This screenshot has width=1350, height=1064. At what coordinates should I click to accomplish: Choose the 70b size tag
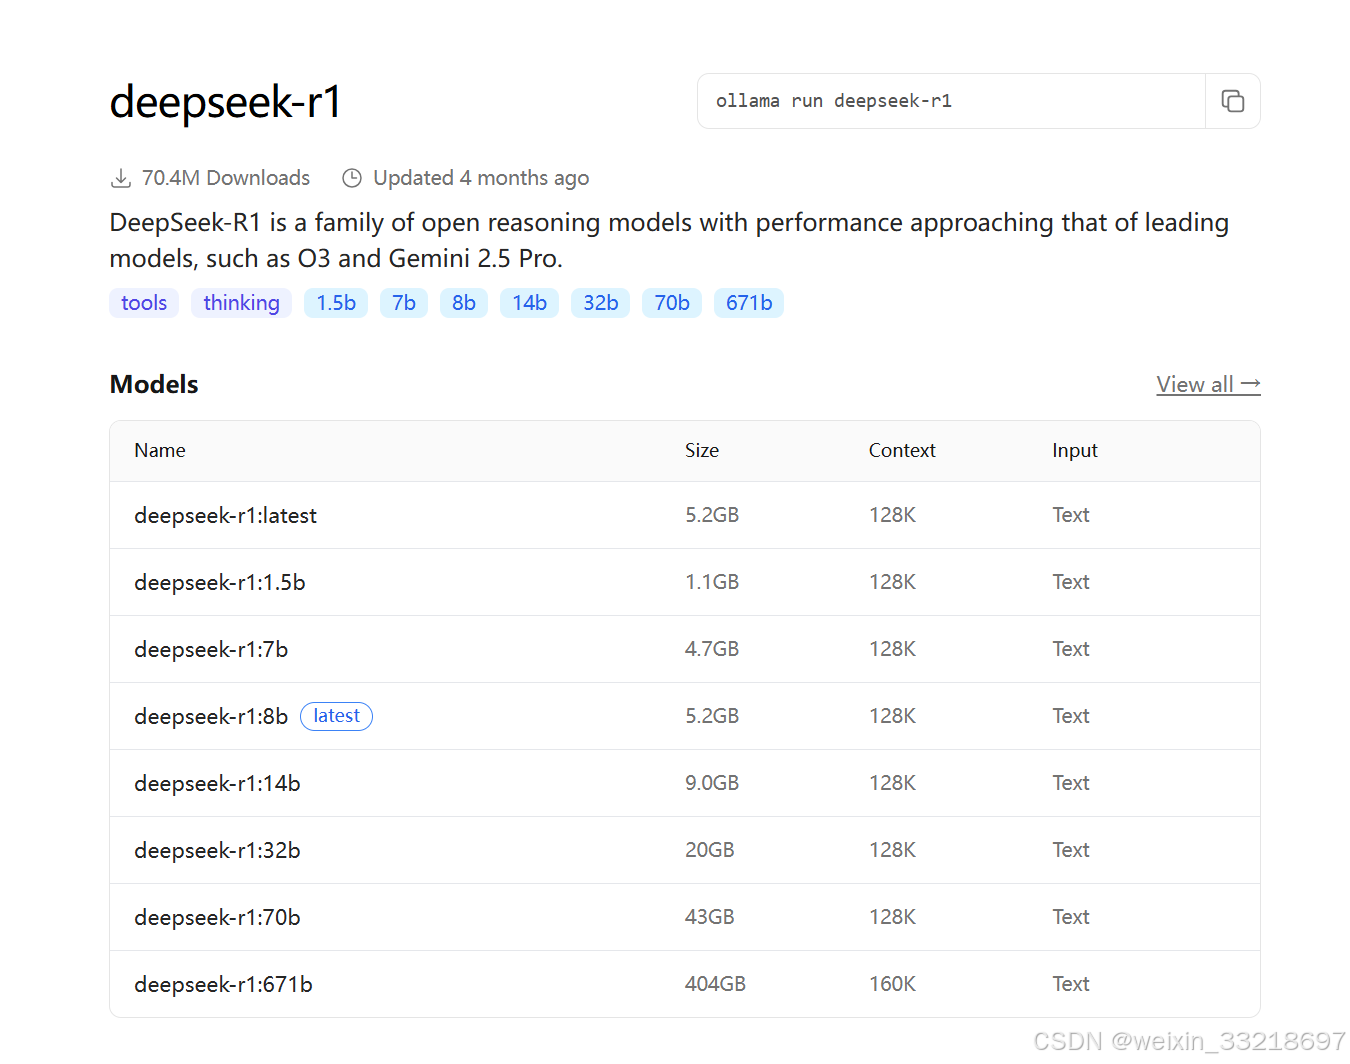672,303
